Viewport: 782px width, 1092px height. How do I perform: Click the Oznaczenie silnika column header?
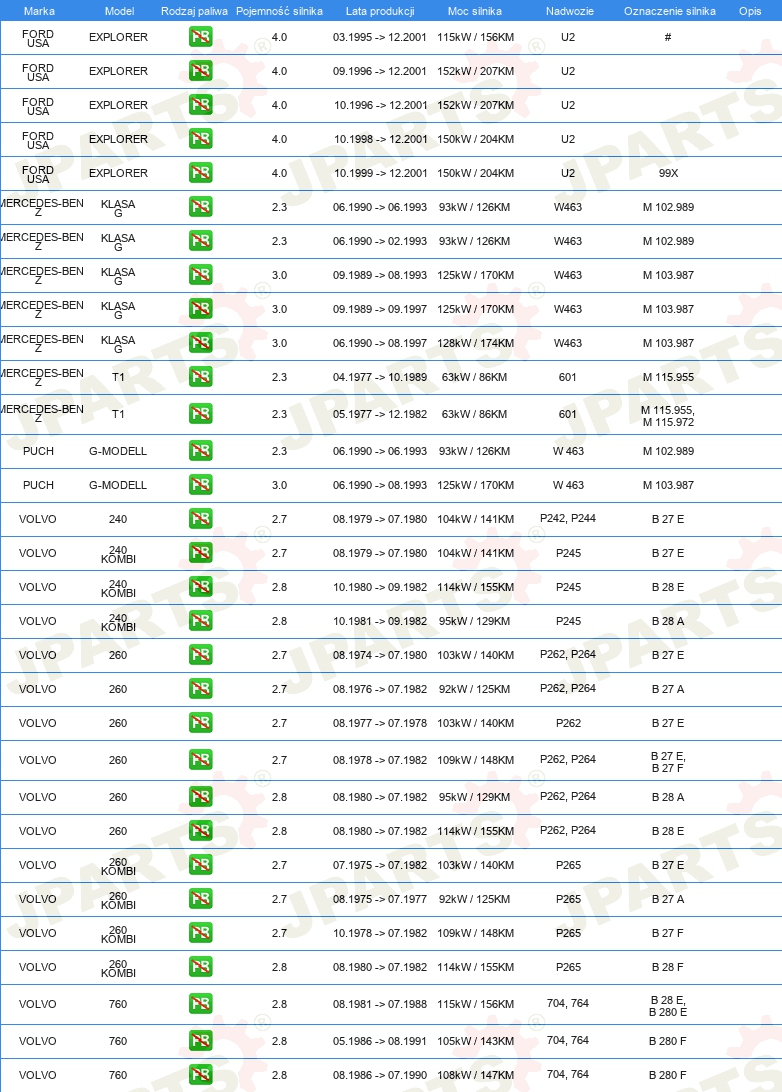pos(669,11)
